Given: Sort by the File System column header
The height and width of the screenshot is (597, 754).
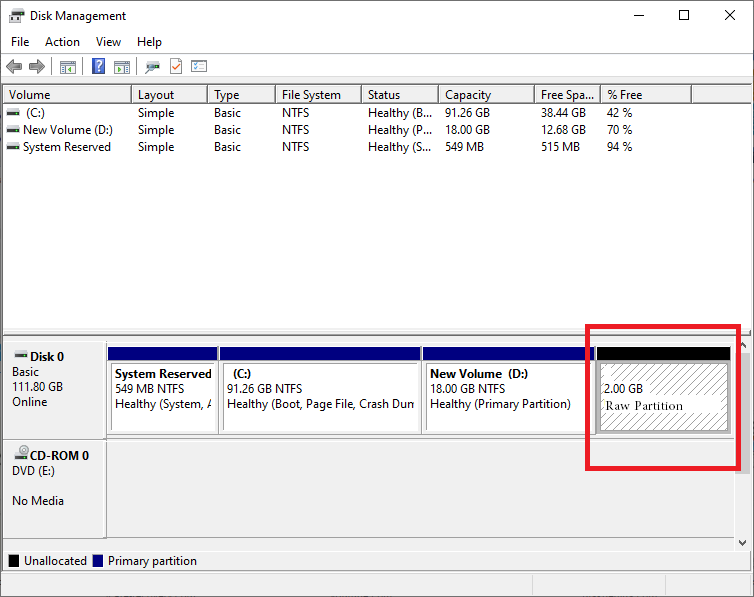Looking at the screenshot, I should pos(319,95).
